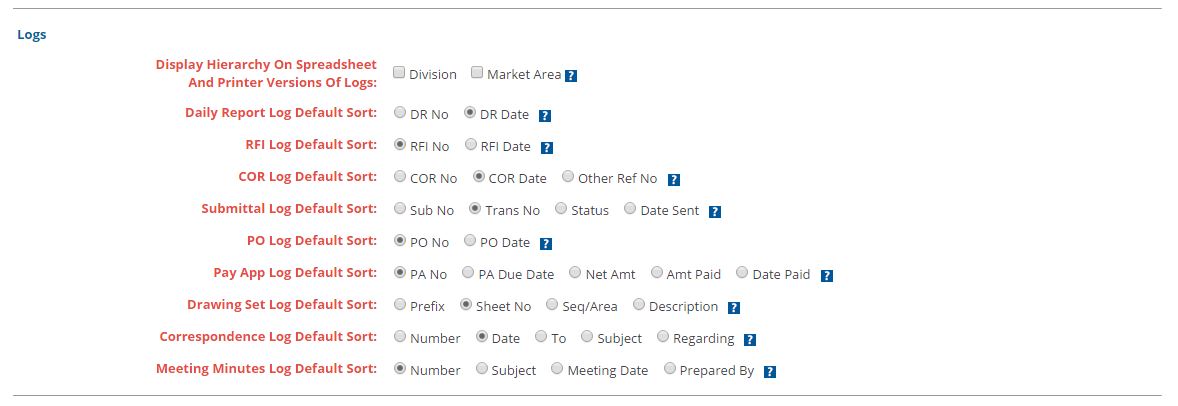1178x406 pixels.
Task: Open help icon for RFI Log sort
Action: (x=547, y=147)
